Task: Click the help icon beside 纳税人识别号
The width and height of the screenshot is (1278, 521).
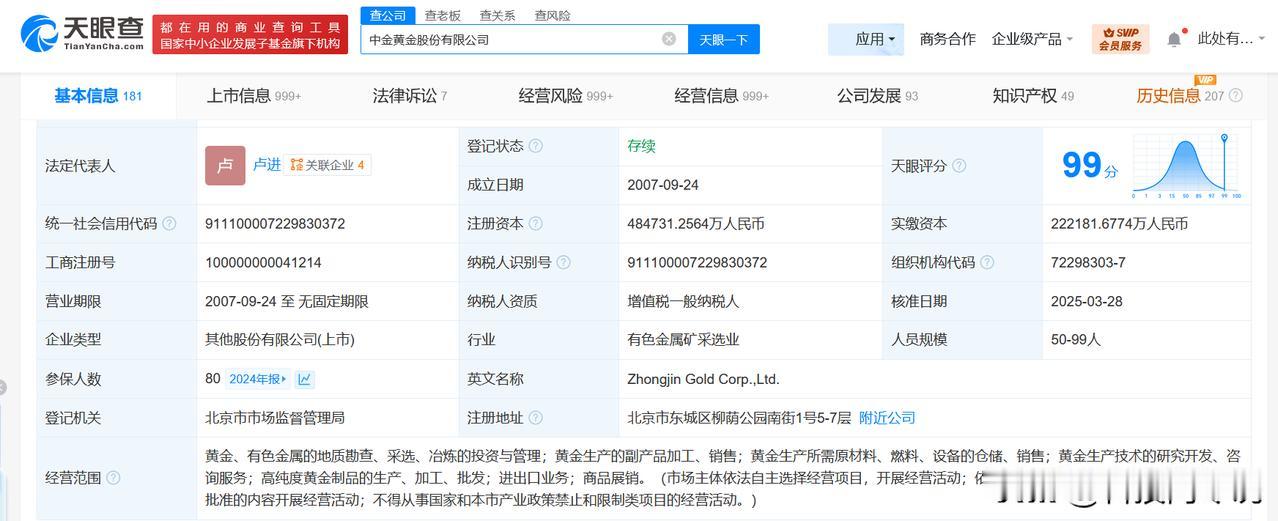Action: 564,263
